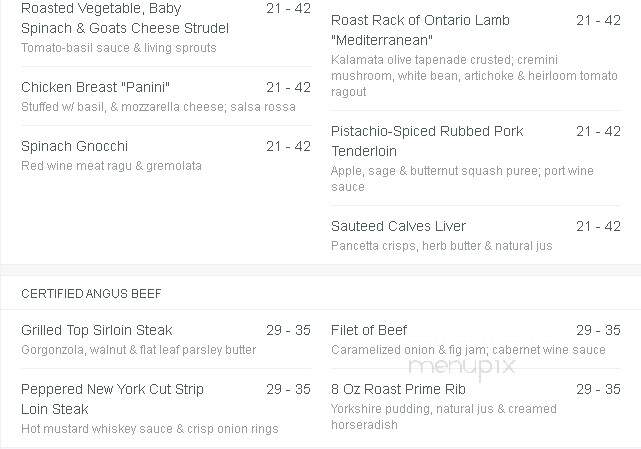
Task: Choose the 8 Oz Roast Prime Rib
Action: pyautogui.click(x=398, y=389)
